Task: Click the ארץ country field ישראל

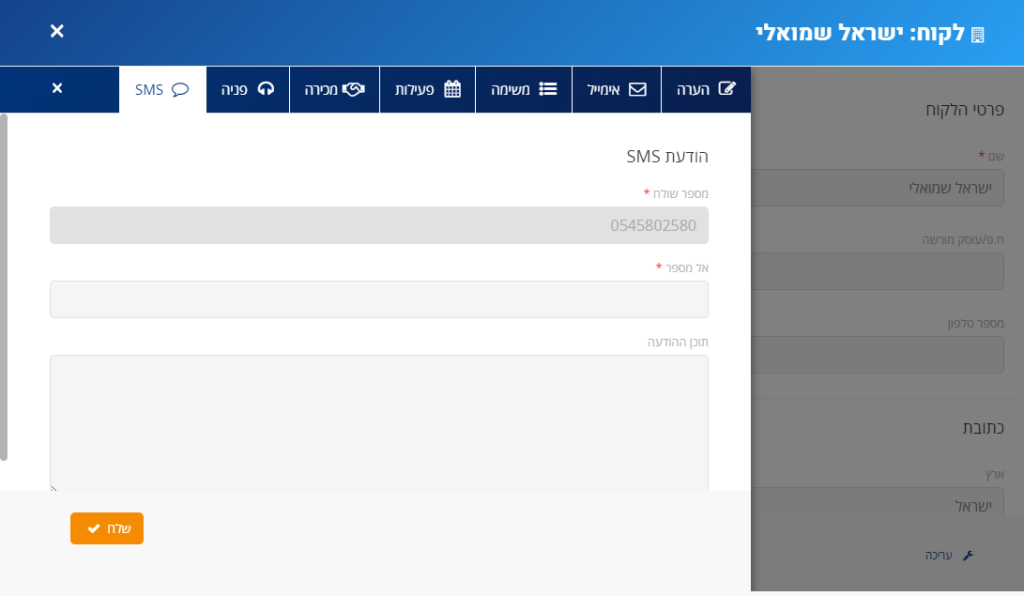Action: (x=878, y=501)
